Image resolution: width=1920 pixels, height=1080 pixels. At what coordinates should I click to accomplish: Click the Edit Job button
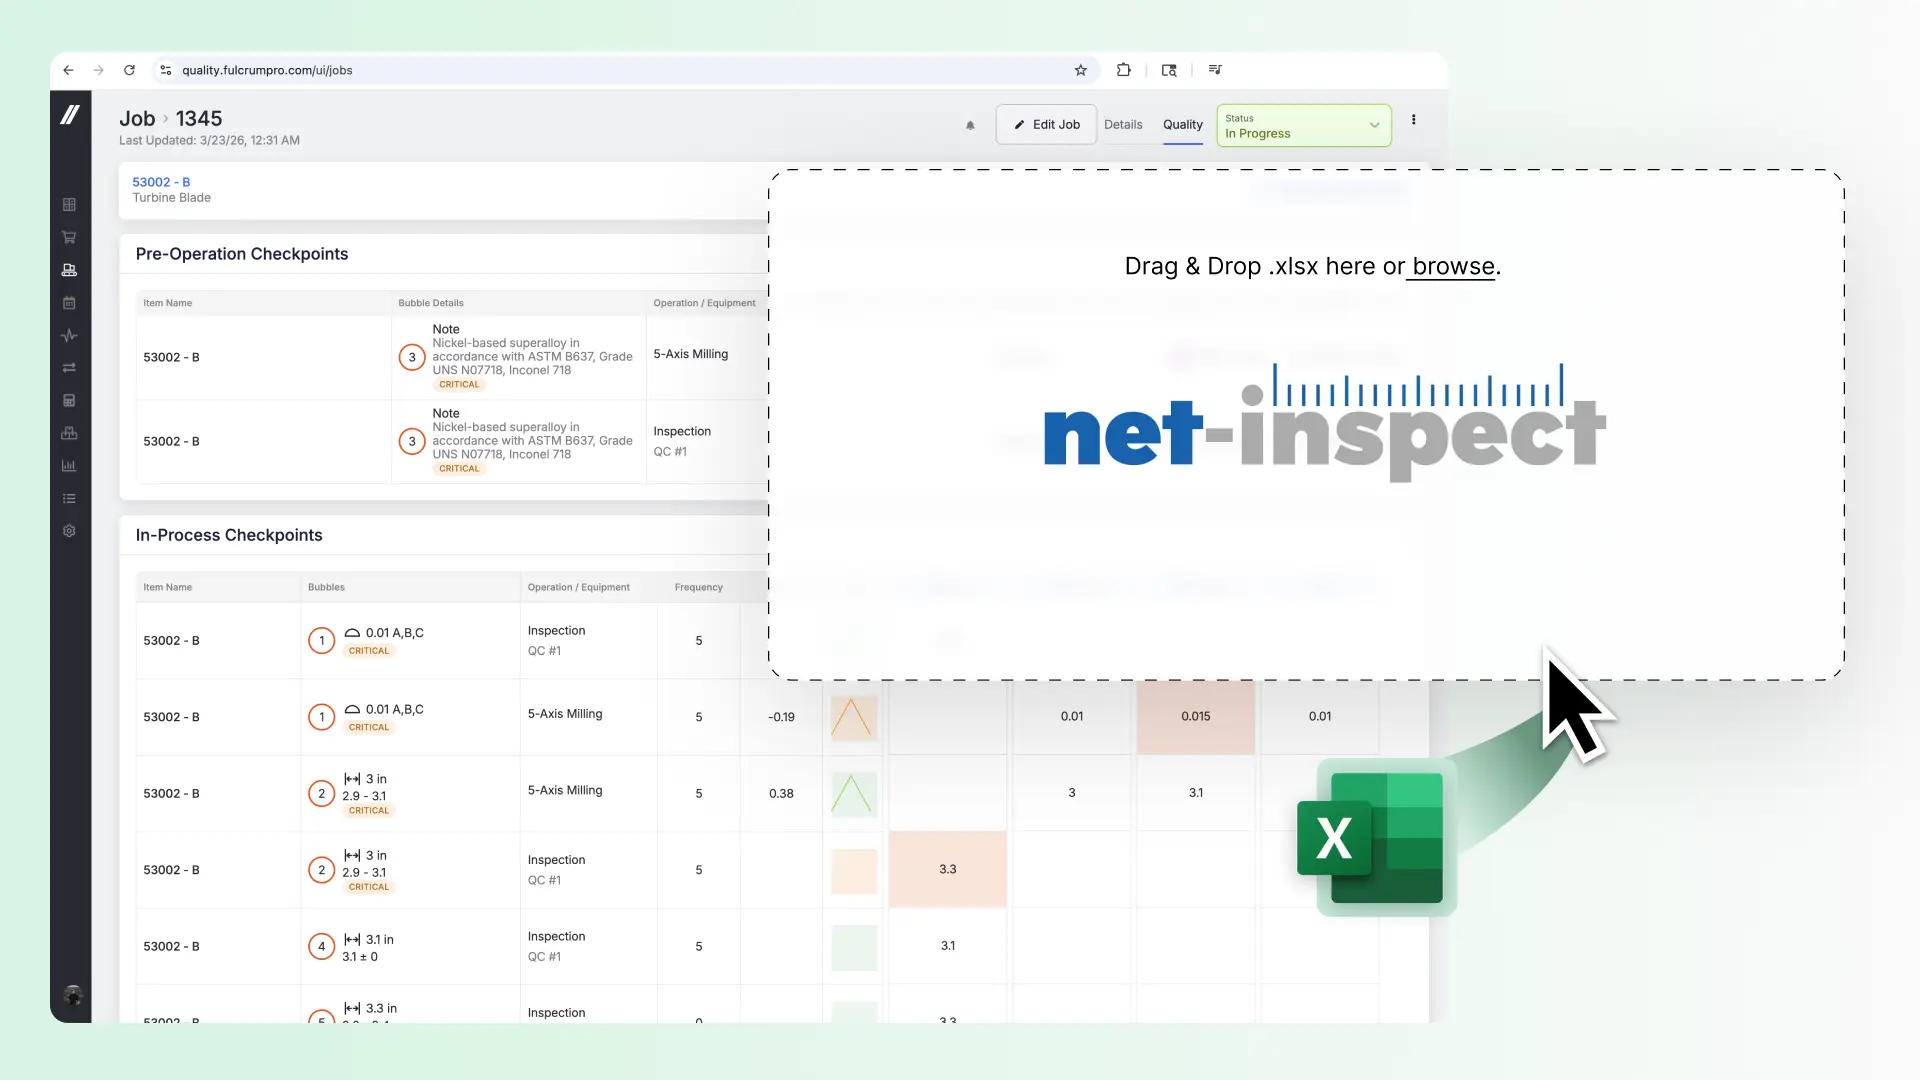tap(1046, 124)
